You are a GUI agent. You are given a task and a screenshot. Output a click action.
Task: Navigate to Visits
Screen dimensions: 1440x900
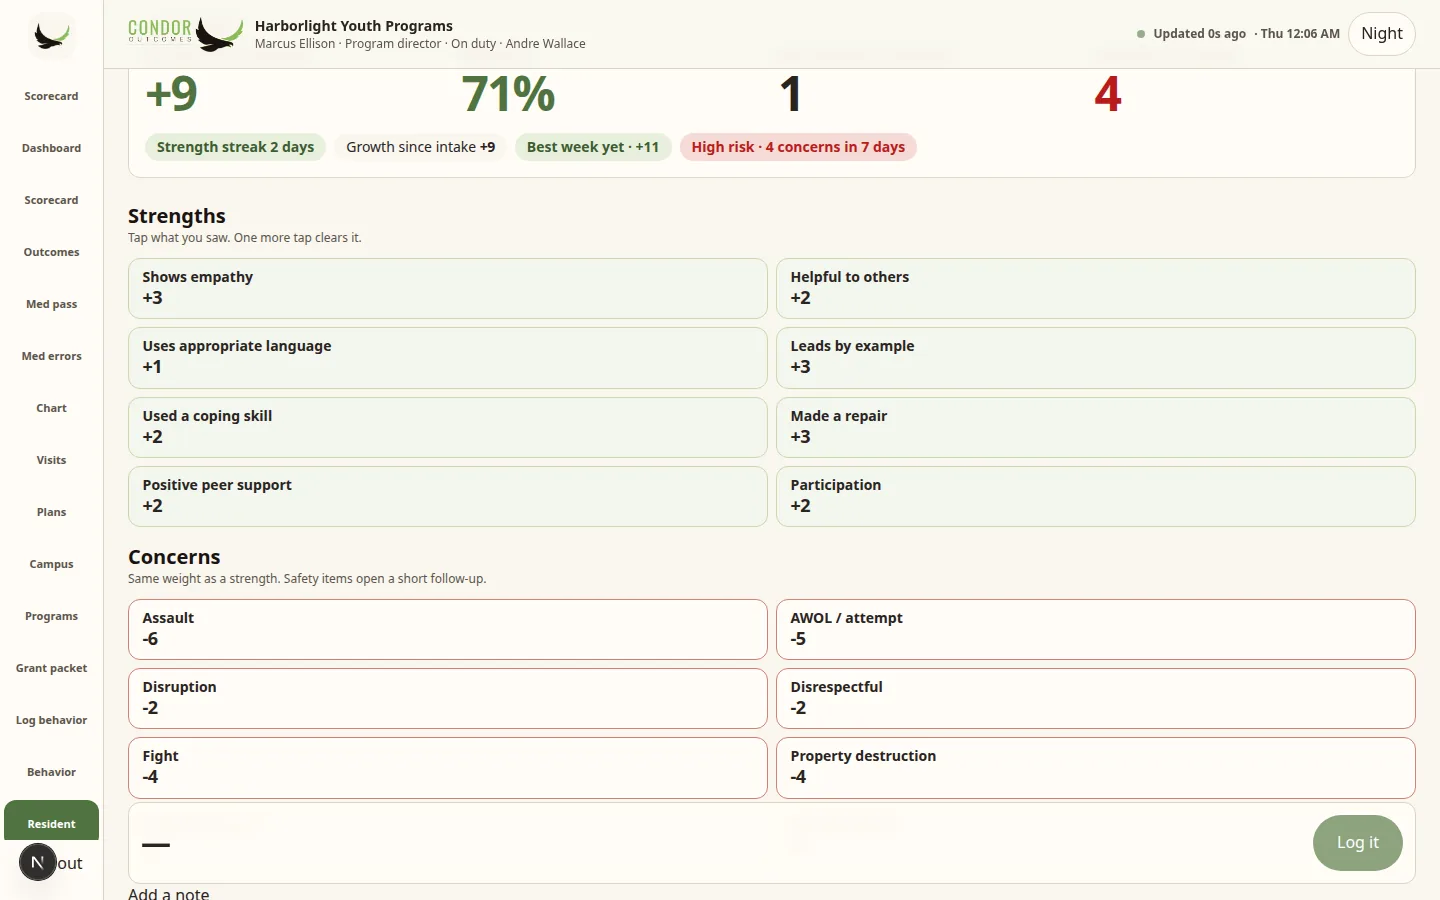(x=51, y=460)
